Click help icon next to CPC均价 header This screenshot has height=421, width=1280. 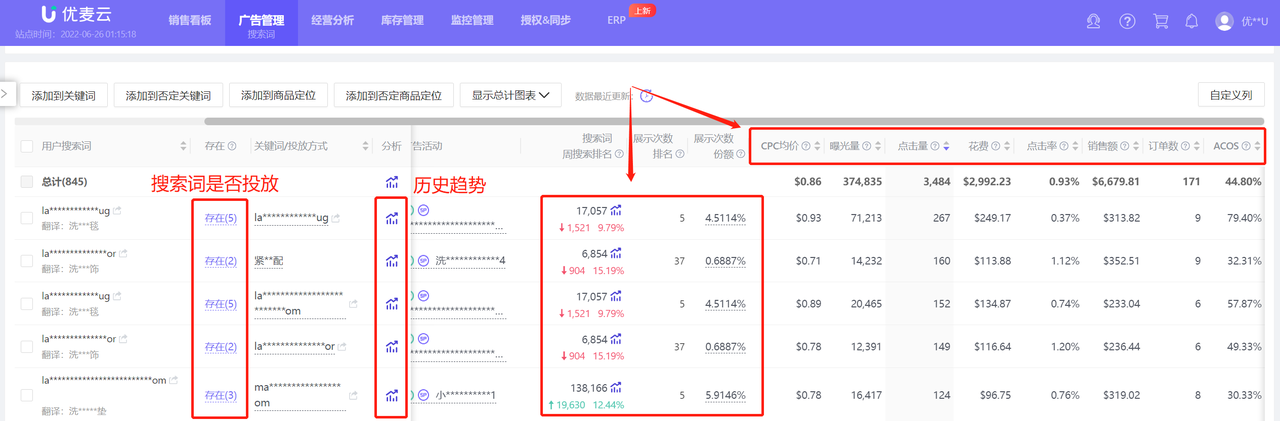coord(804,146)
